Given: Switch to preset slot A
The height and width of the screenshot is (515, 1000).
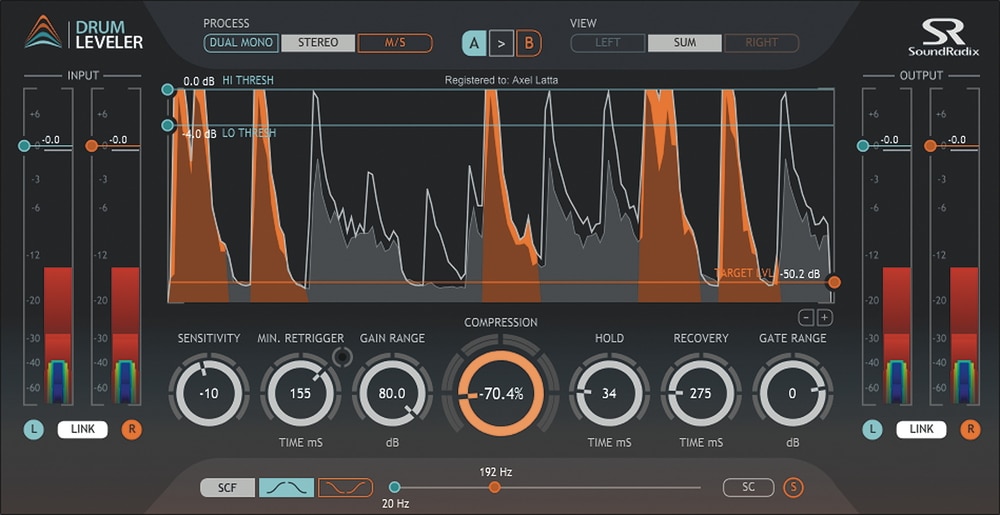Looking at the screenshot, I should pos(474,44).
